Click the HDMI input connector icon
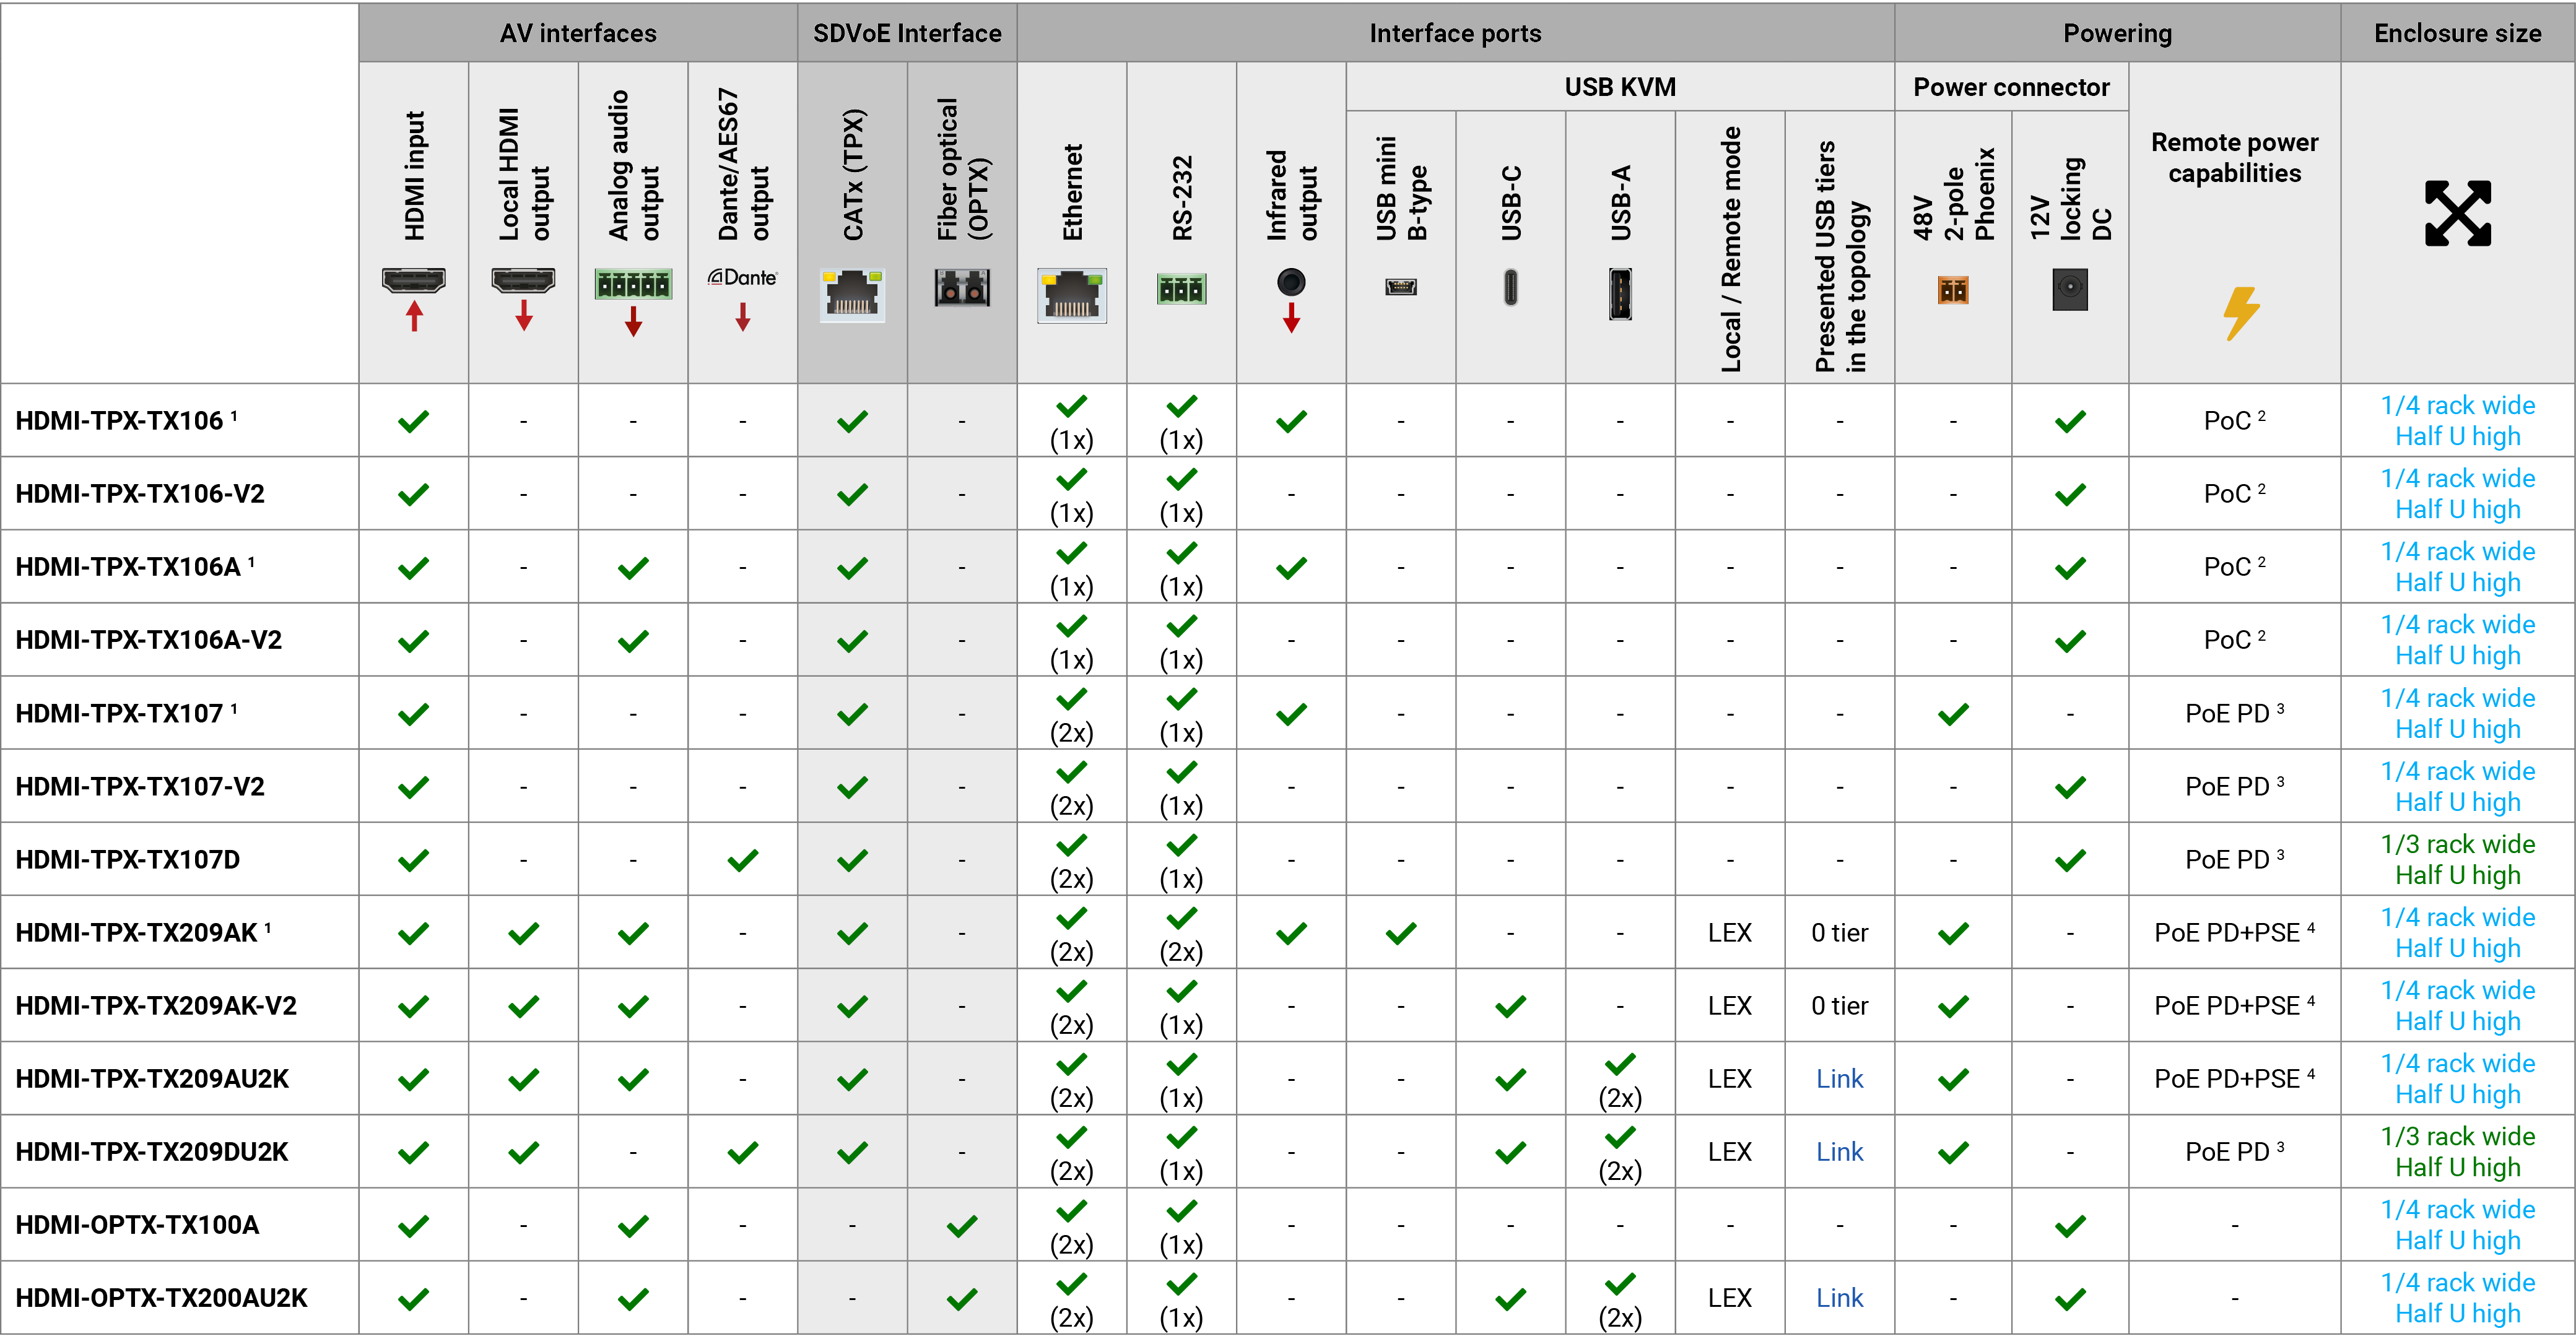 coord(413,280)
